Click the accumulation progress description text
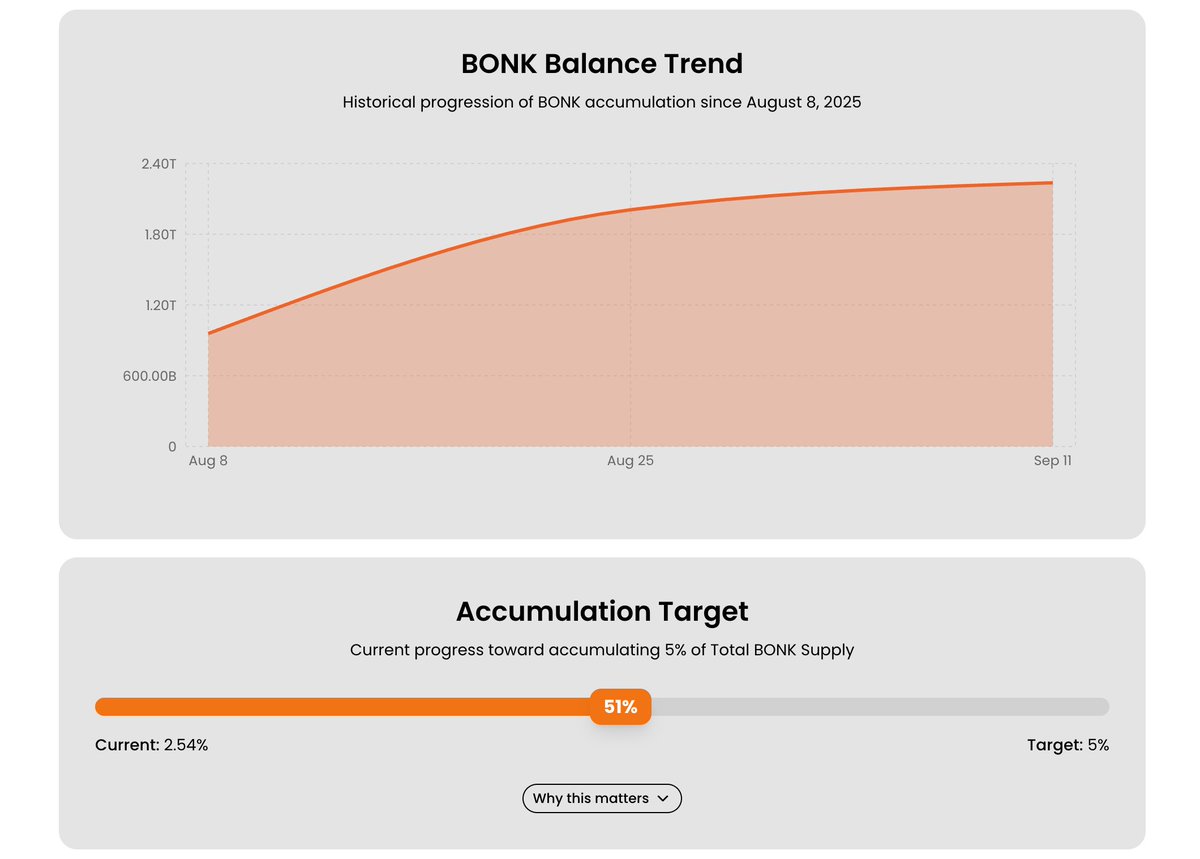Viewport: 1200px width, 859px height. (601, 650)
